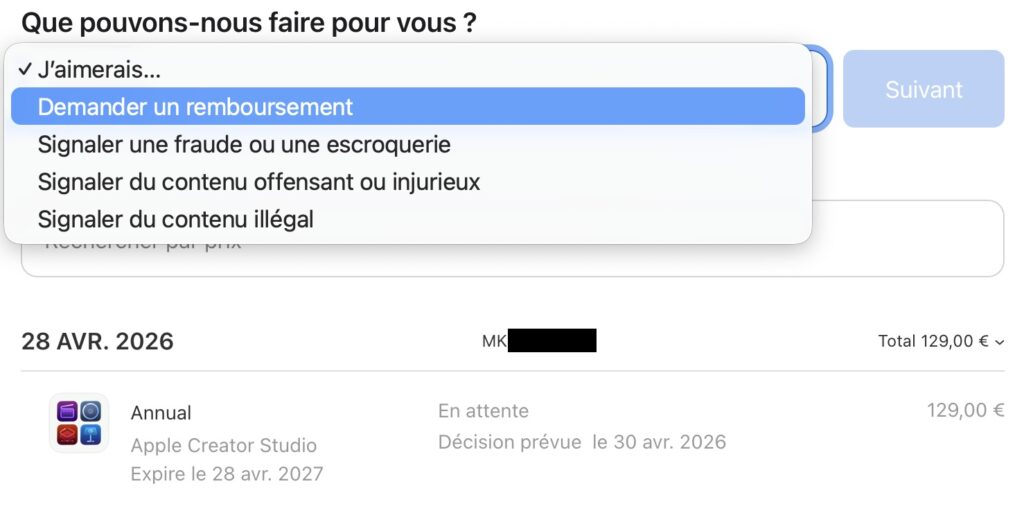Expand the chevron next to Total 129,00 €

(x=1000, y=342)
